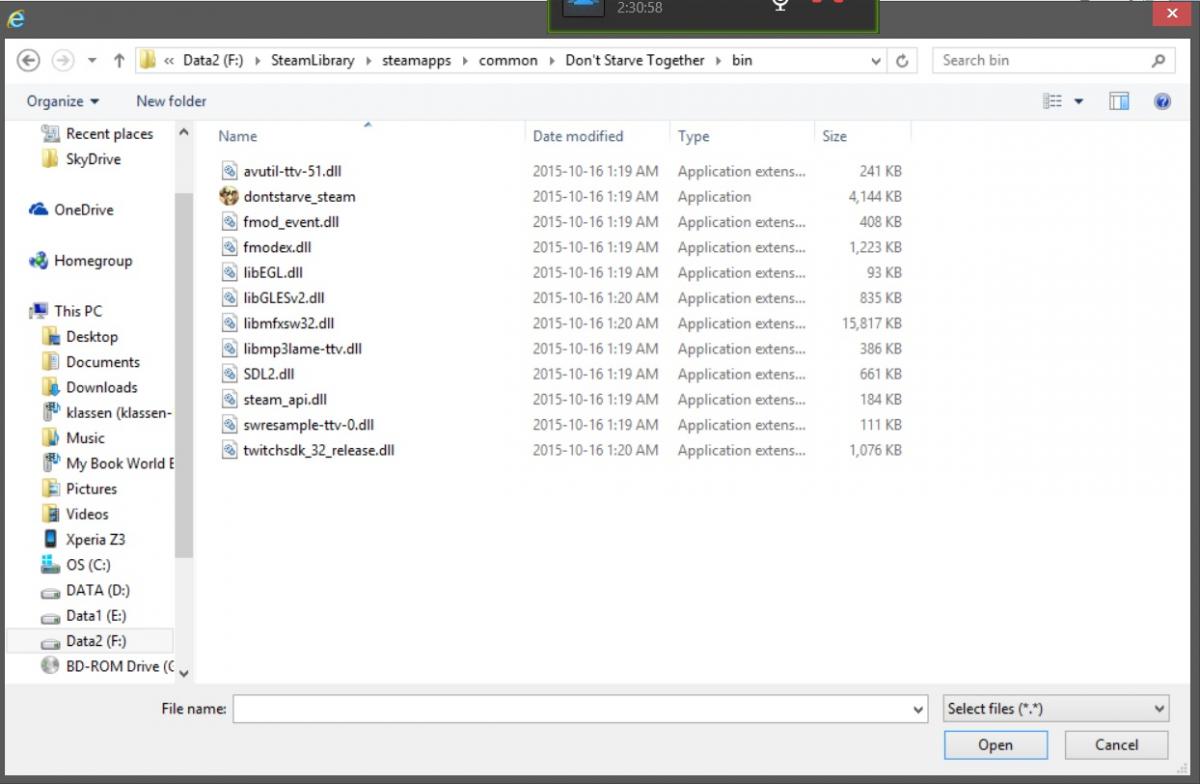Click the File name text field
Viewport: 1200px width, 784px height.
coord(570,709)
